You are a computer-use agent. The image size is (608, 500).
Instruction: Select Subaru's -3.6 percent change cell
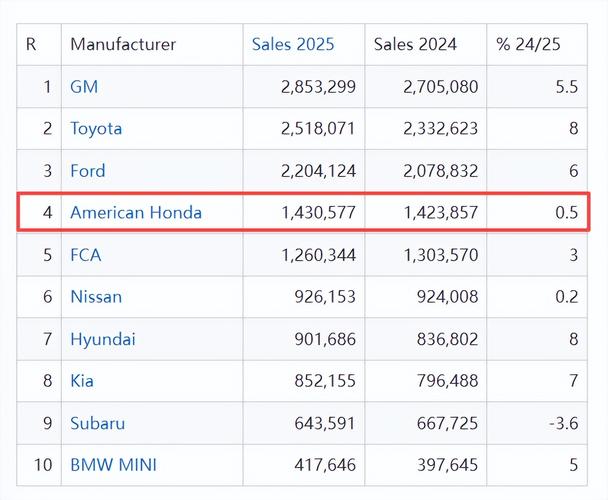562,423
